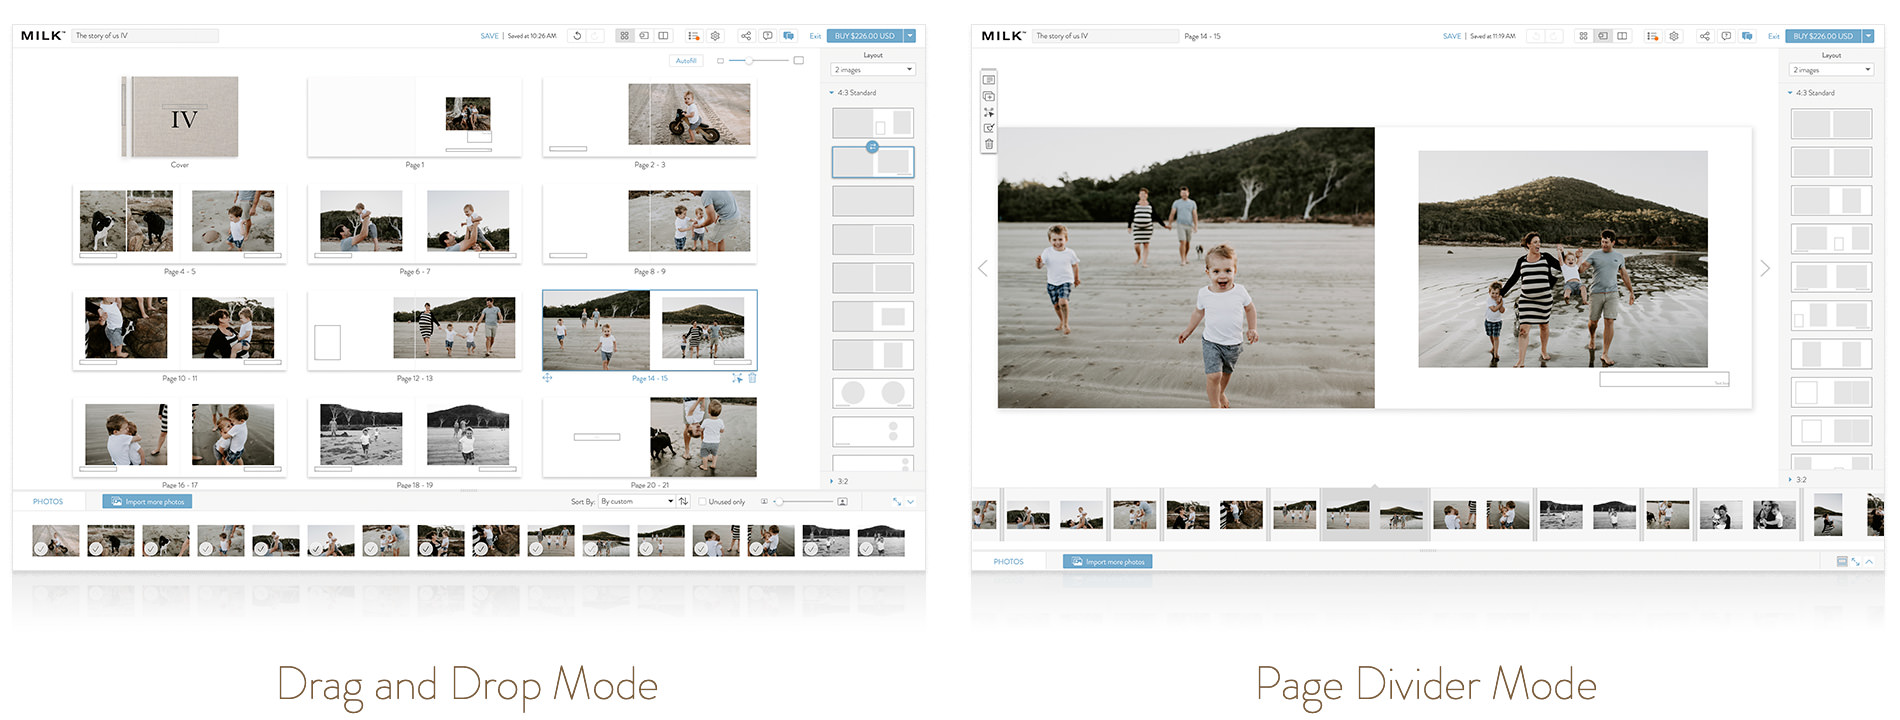This screenshot has width=1900, height=720.
Task: Open settings gear in right window
Action: tap(1674, 36)
